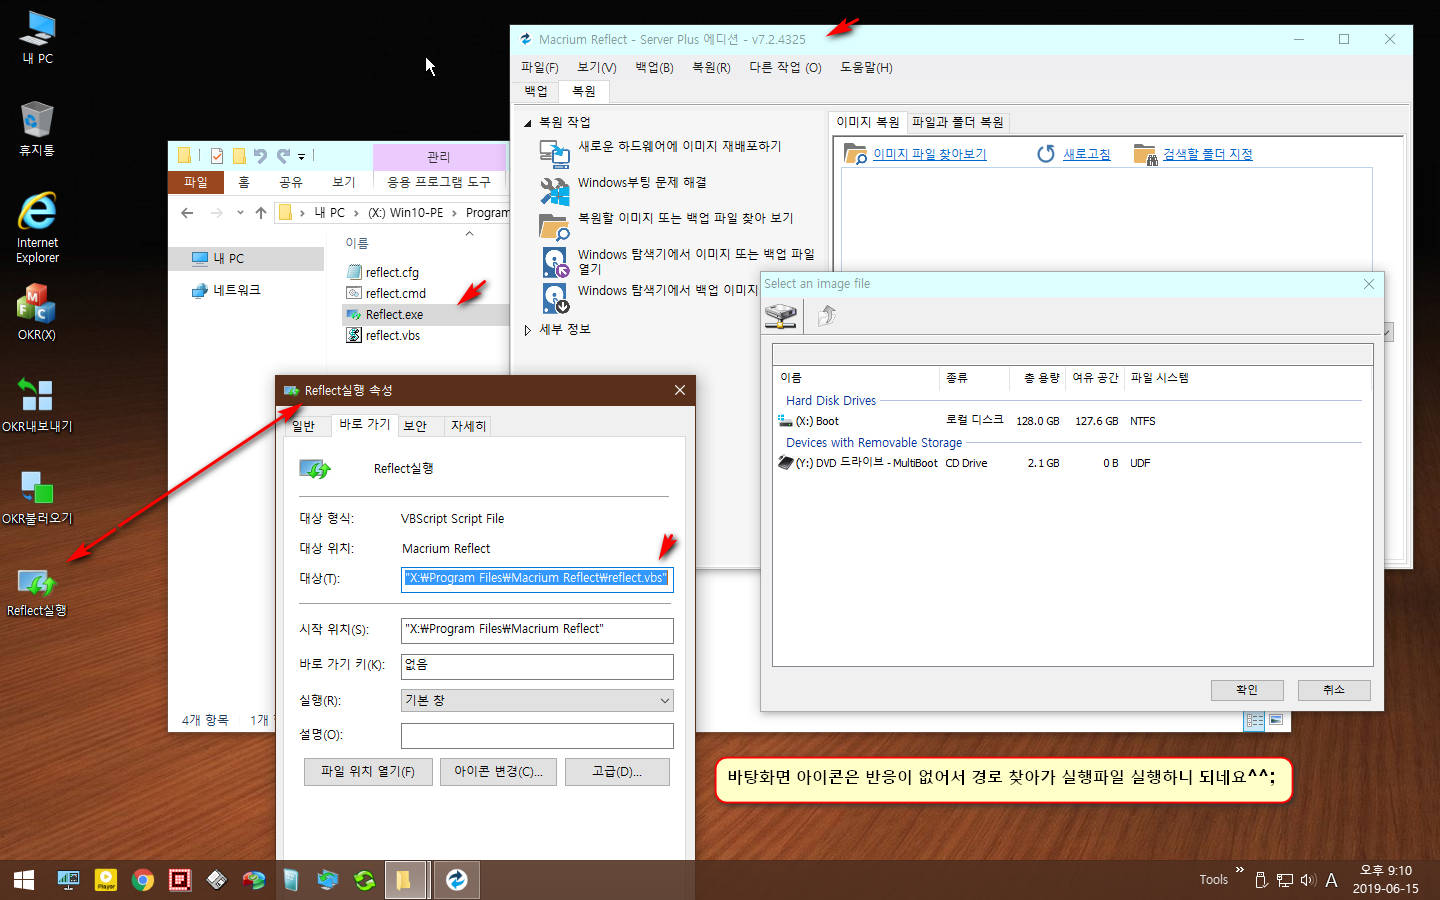Switch to the 자세히 properties tab

click(x=468, y=425)
